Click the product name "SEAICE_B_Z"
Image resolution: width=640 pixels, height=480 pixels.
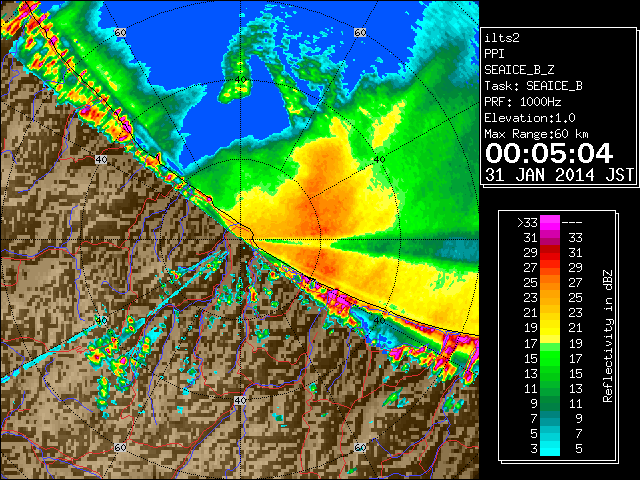pyautogui.click(x=519, y=70)
